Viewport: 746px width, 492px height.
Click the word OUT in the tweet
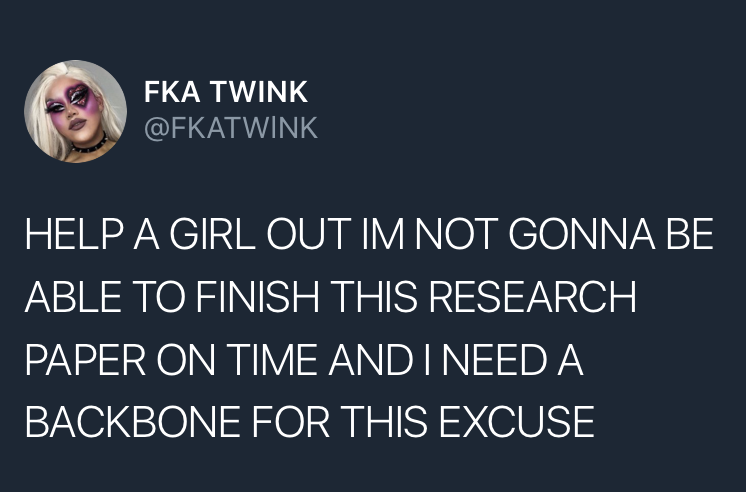307,238
